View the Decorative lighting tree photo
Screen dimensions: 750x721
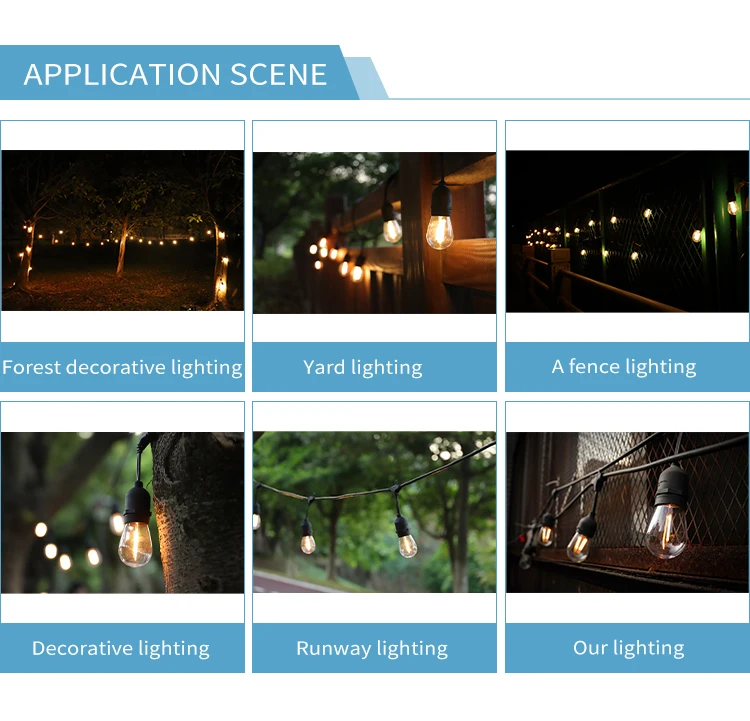tap(122, 513)
